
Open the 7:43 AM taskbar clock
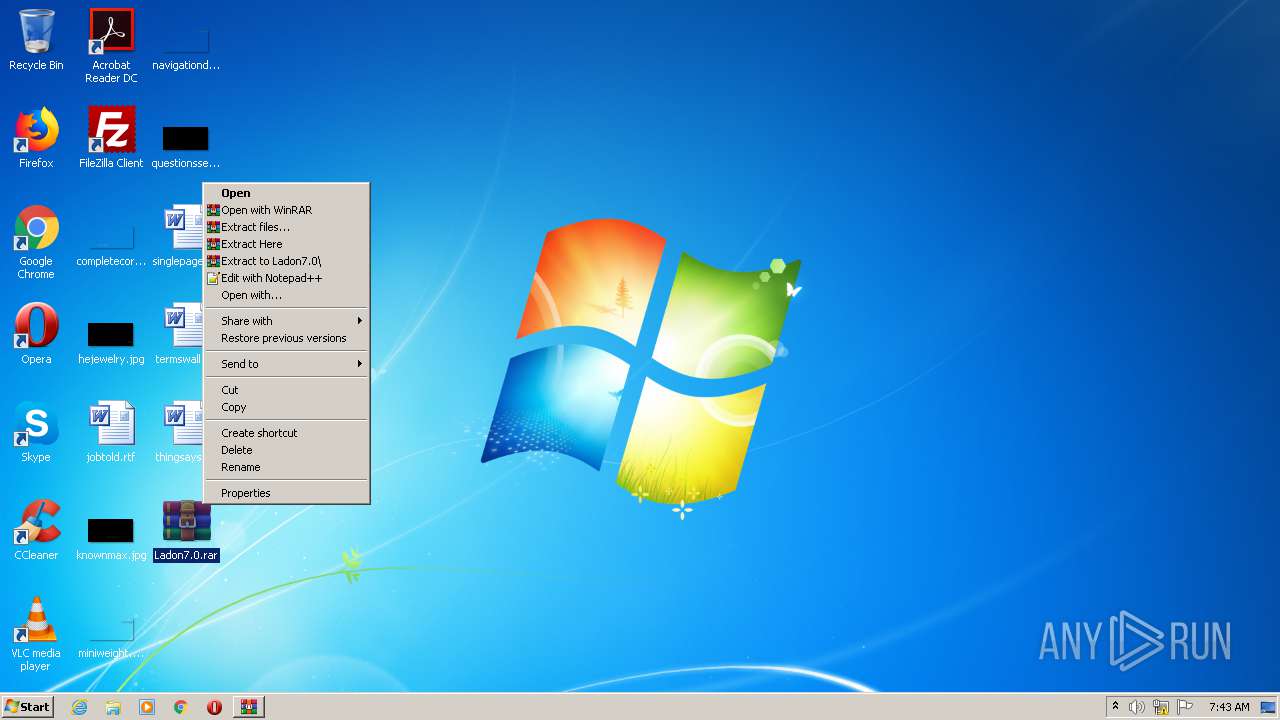1229,707
